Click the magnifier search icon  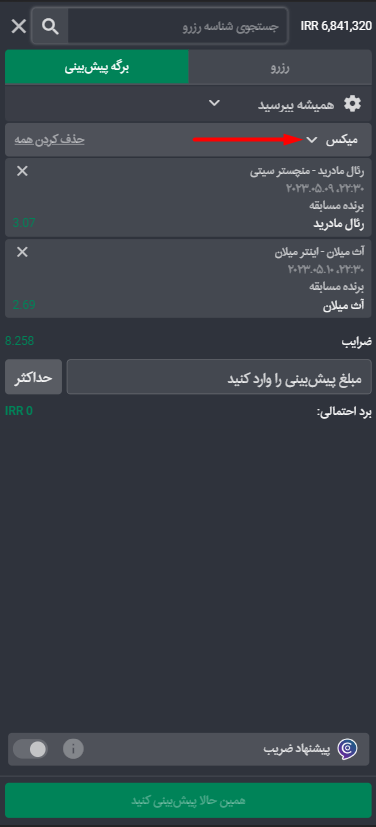[x=50, y=26]
